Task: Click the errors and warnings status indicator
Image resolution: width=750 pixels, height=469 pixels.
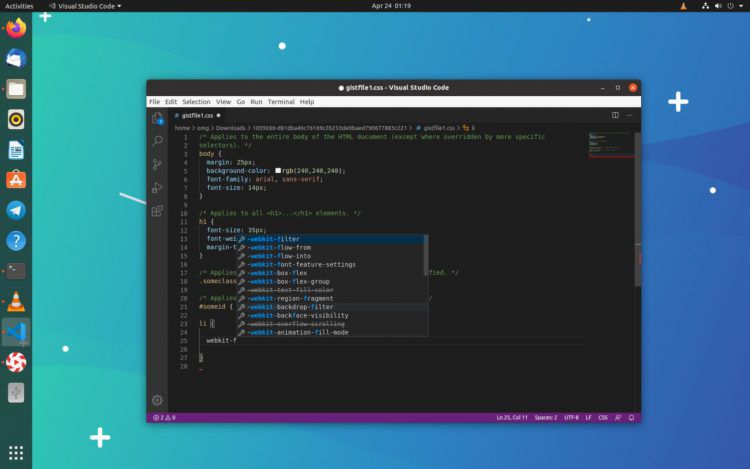Action: point(164,417)
